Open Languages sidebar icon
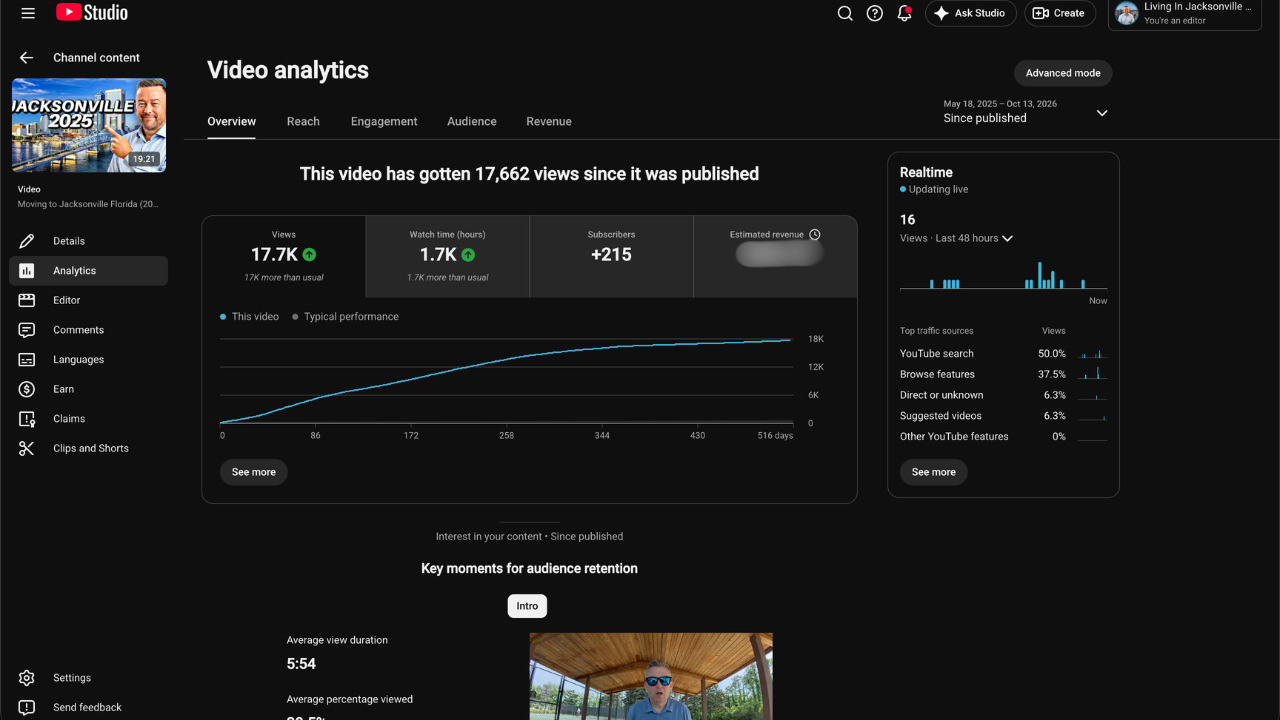 pos(27,360)
